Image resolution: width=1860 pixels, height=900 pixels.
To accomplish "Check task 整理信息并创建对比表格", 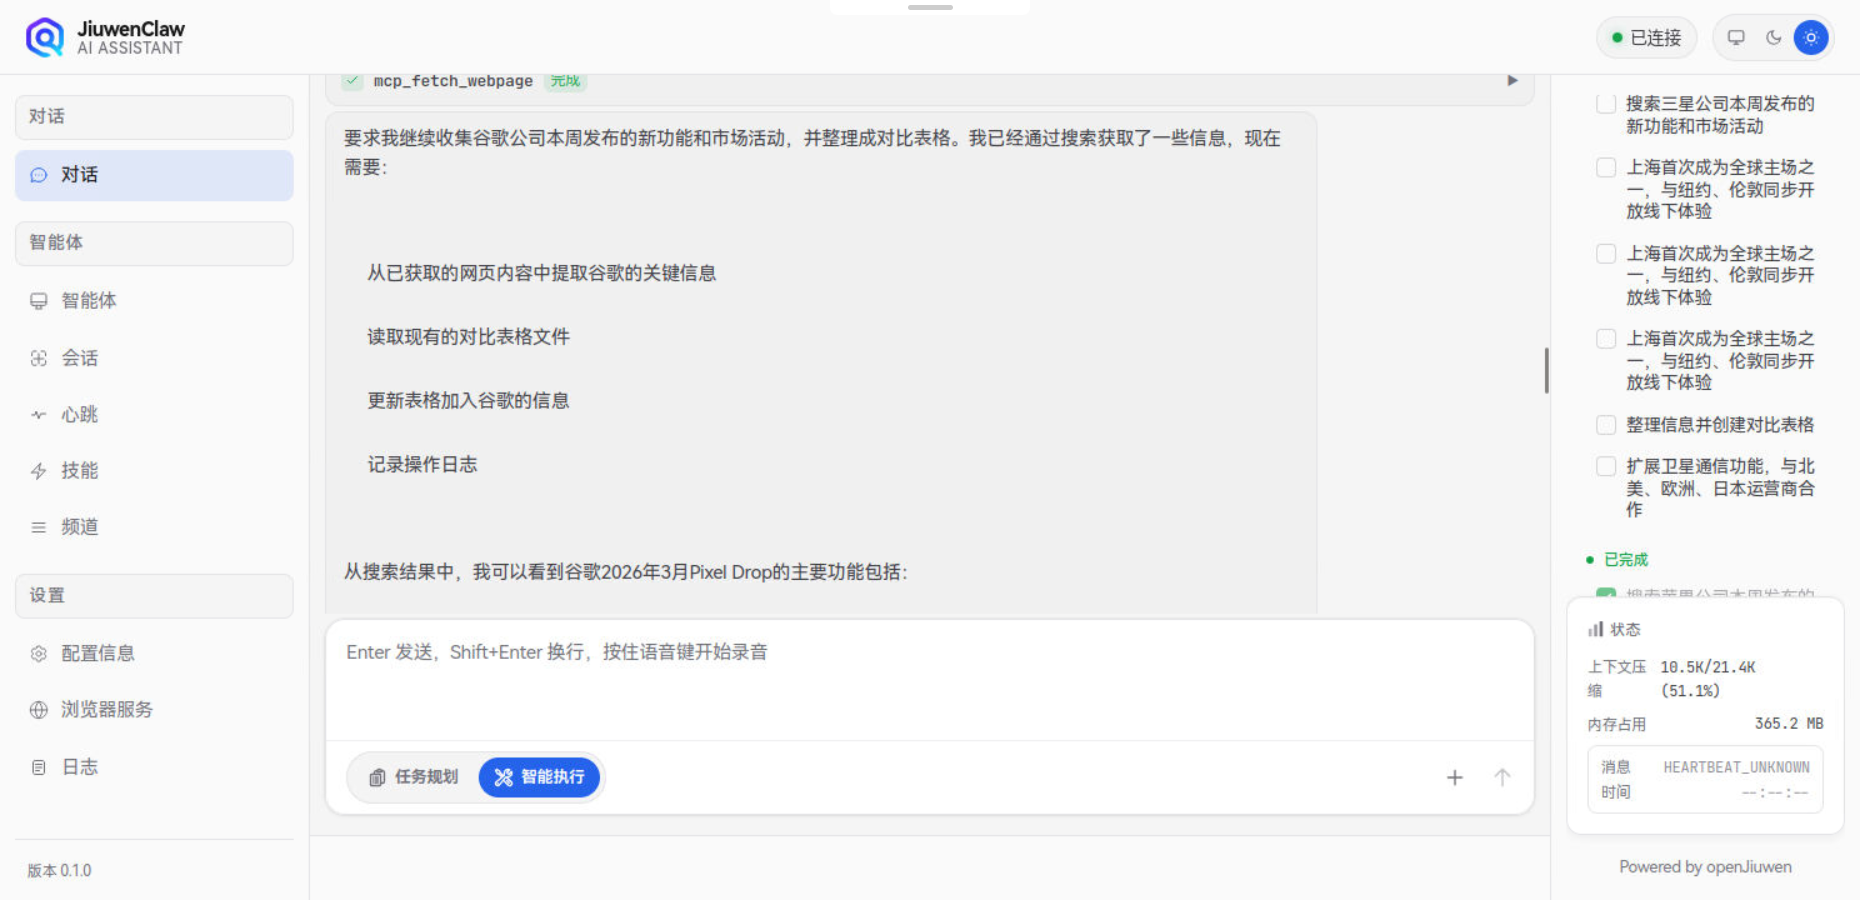I will [1606, 425].
